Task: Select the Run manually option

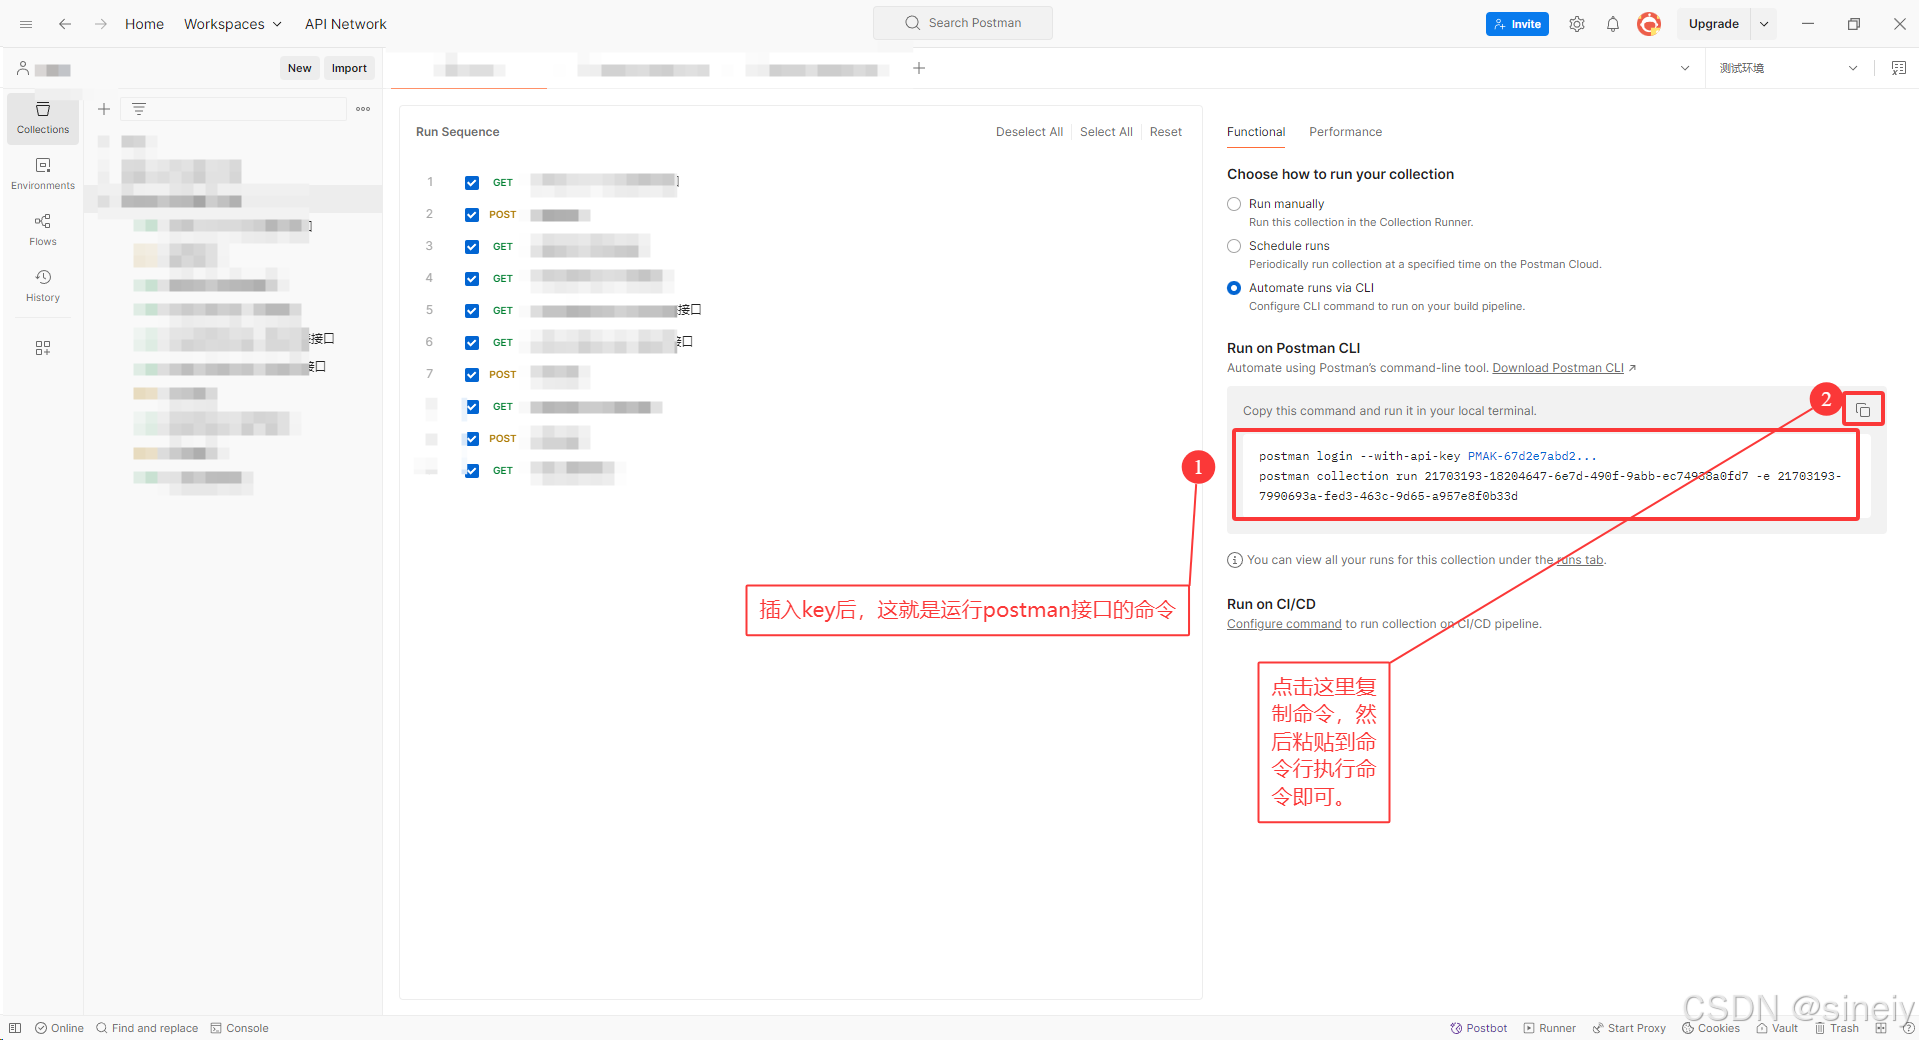Action: point(1234,204)
